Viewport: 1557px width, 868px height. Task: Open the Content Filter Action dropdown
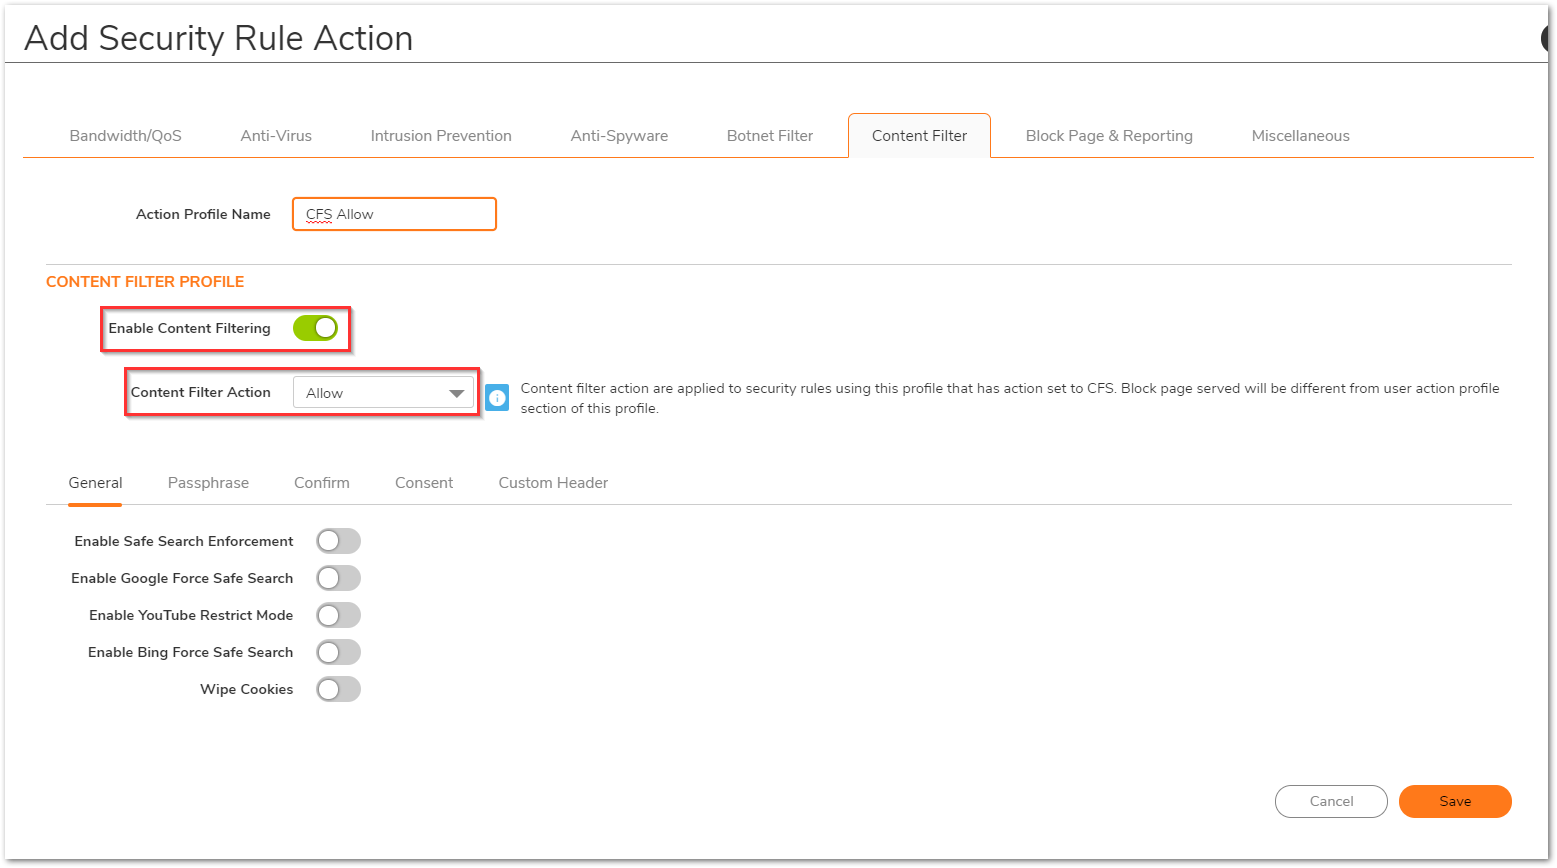tap(383, 393)
